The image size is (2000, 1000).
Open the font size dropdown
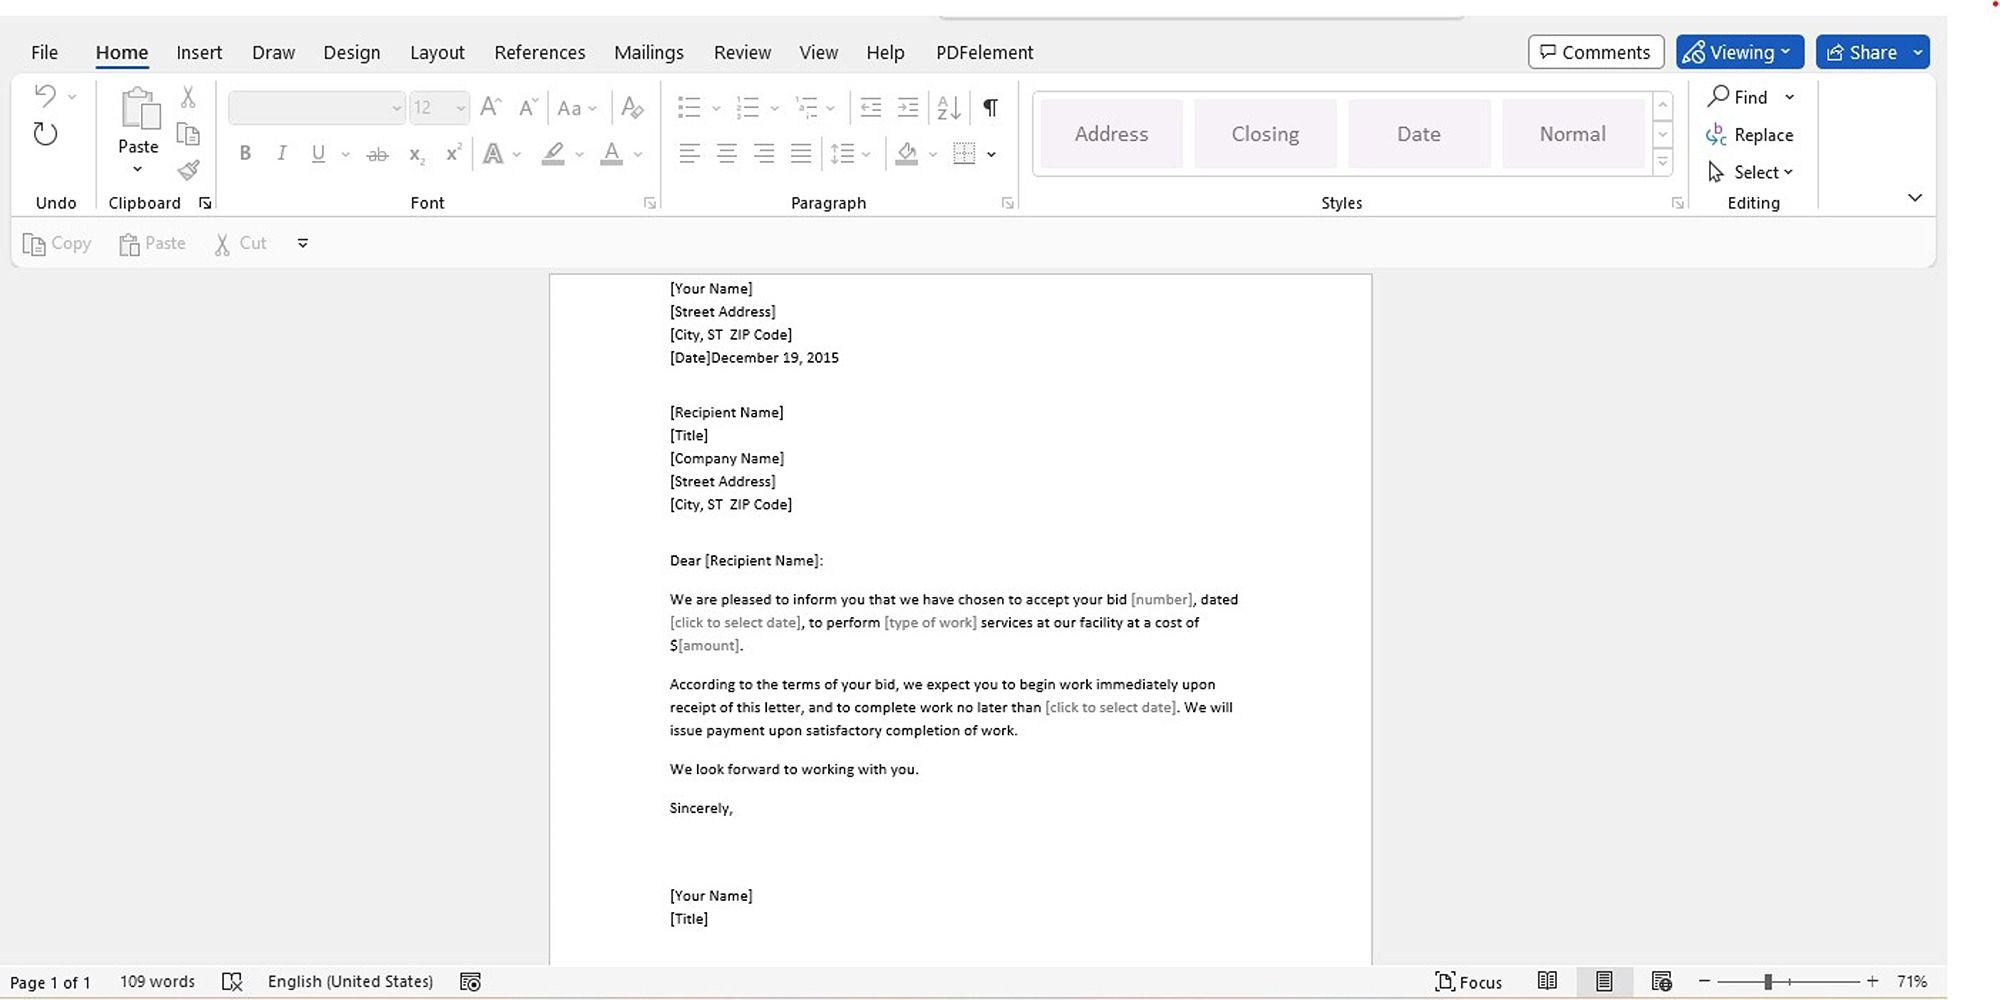(x=460, y=108)
